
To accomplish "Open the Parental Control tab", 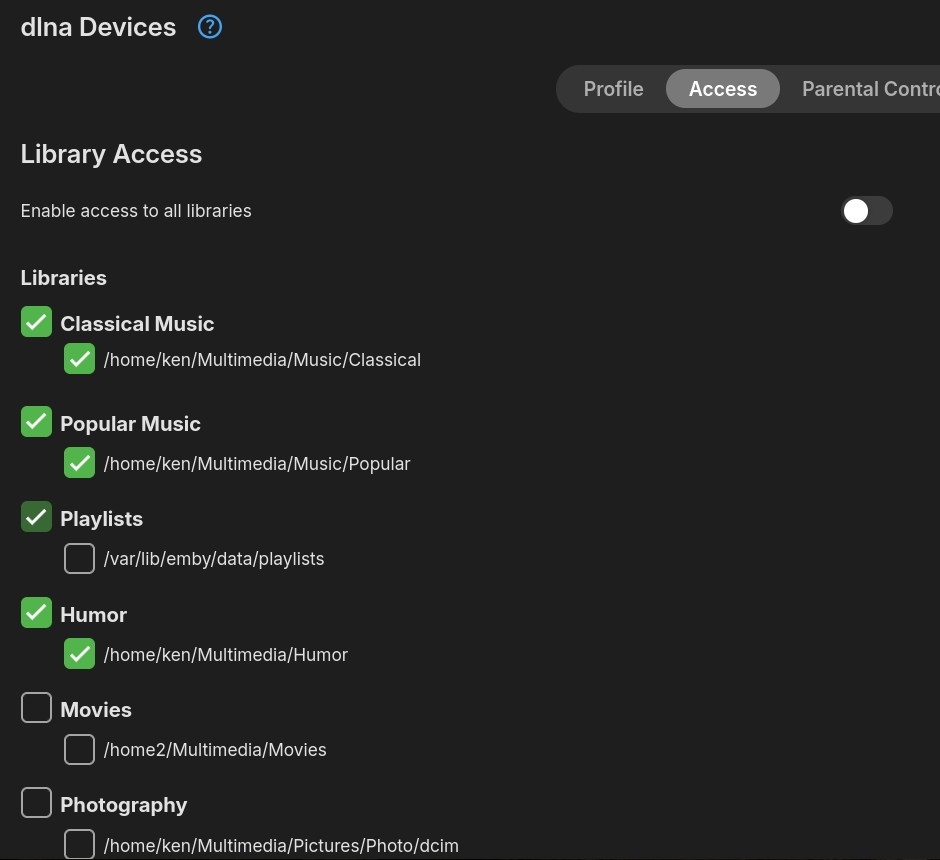I will [869, 89].
